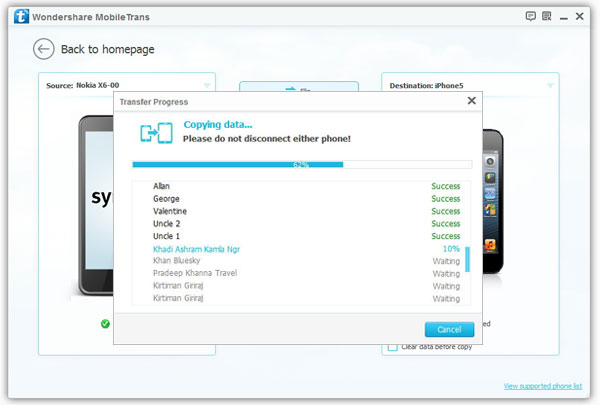Click the phone transfer icon in dialog
600x405 pixels.
[156, 133]
